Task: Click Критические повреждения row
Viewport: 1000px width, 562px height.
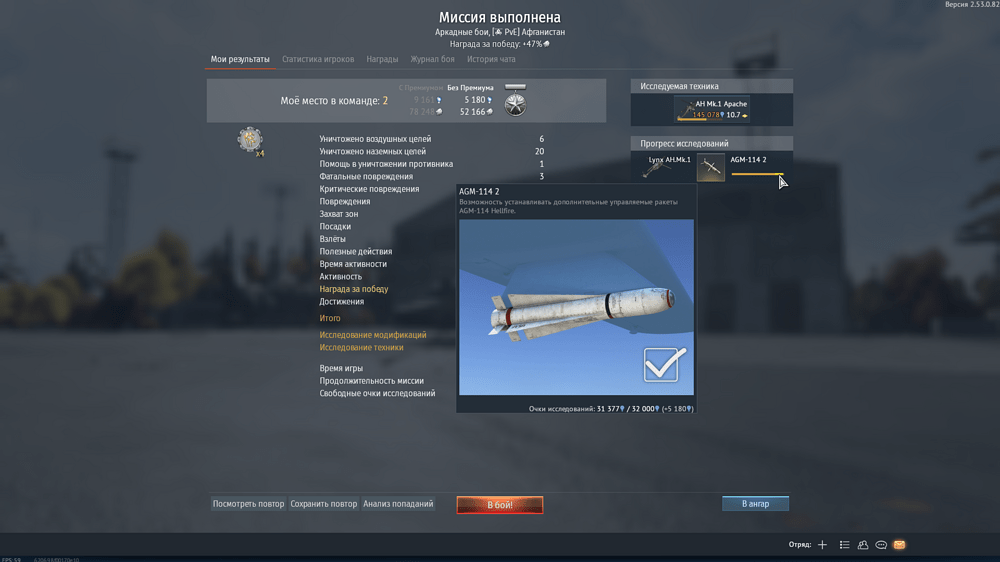Action: (369, 189)
